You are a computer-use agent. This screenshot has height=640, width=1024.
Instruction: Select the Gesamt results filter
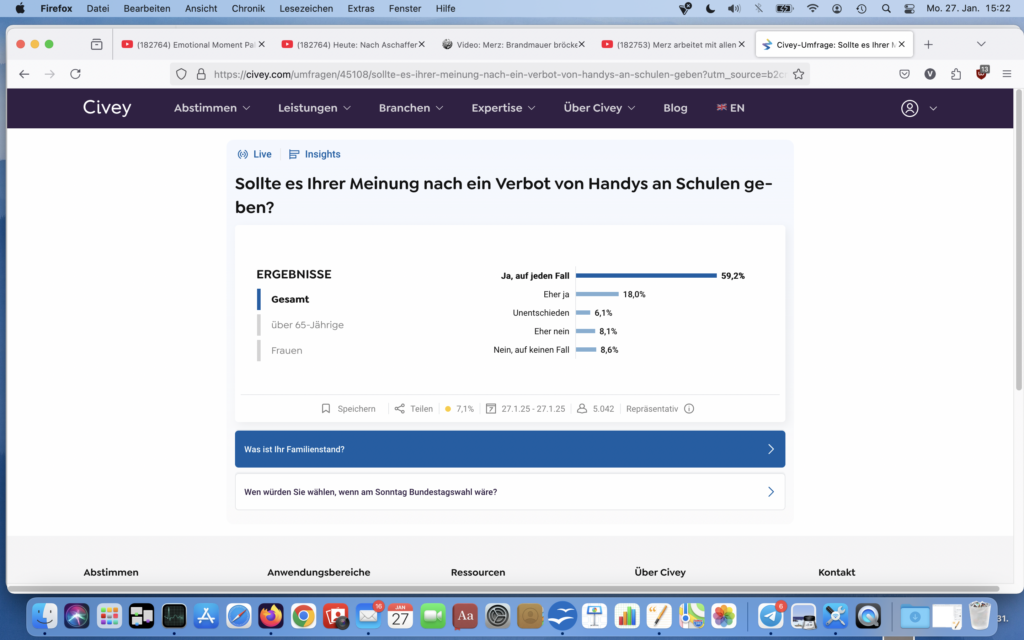pyautogui.click(x=290, y=299)
